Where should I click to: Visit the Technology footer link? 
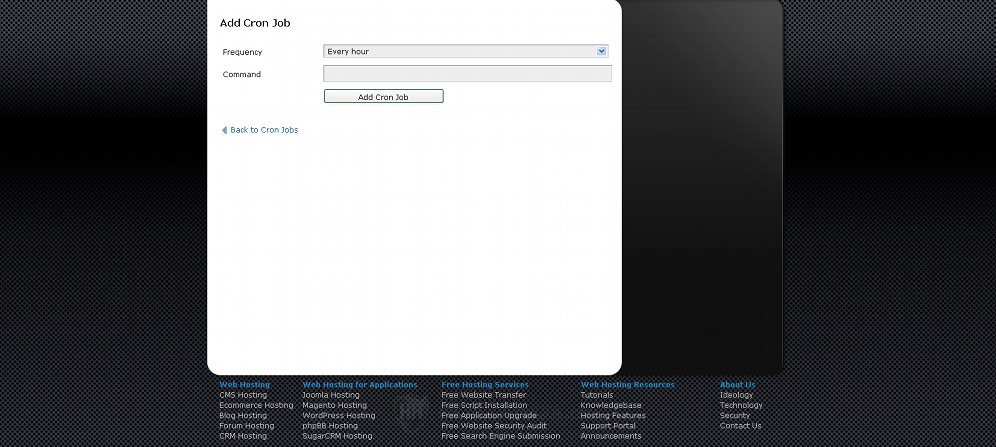tap(741, 405)
